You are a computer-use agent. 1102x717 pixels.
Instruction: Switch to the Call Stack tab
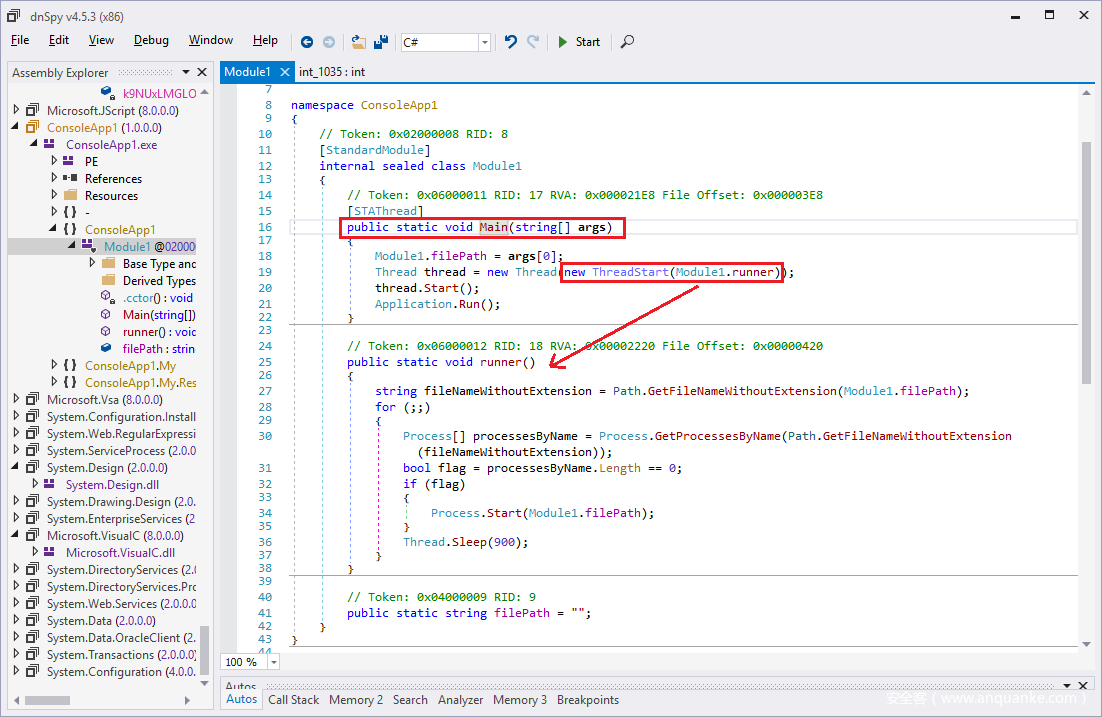(x=293, y=700)
